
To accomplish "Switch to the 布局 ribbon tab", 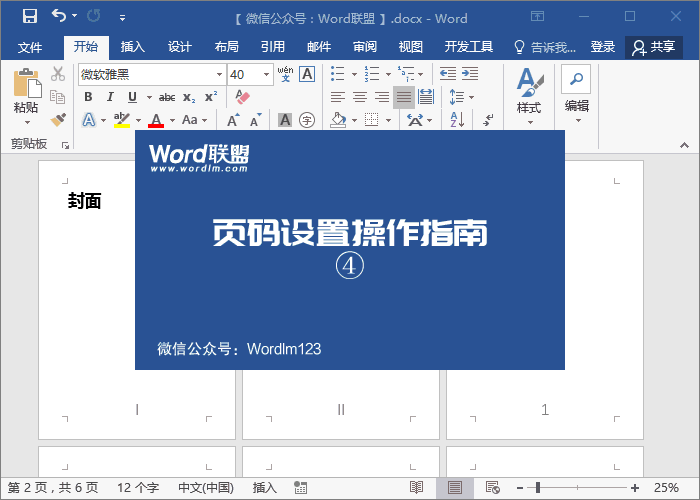I will point(226,47).
